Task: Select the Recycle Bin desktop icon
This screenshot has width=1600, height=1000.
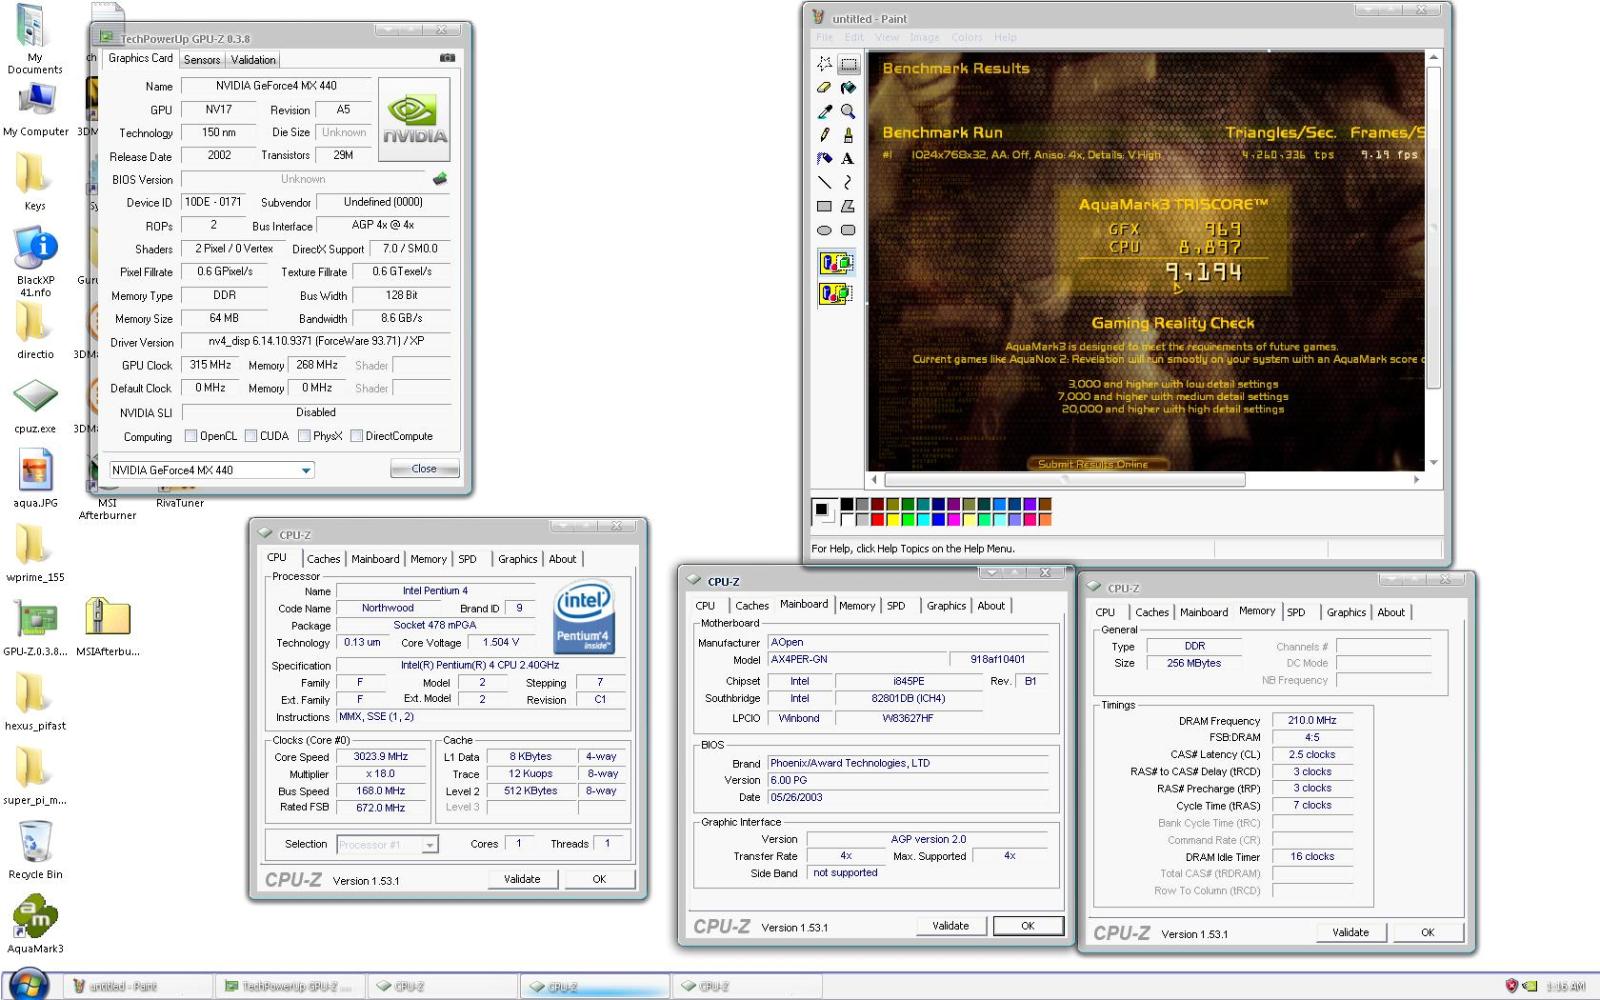Action: coord(35,850)
